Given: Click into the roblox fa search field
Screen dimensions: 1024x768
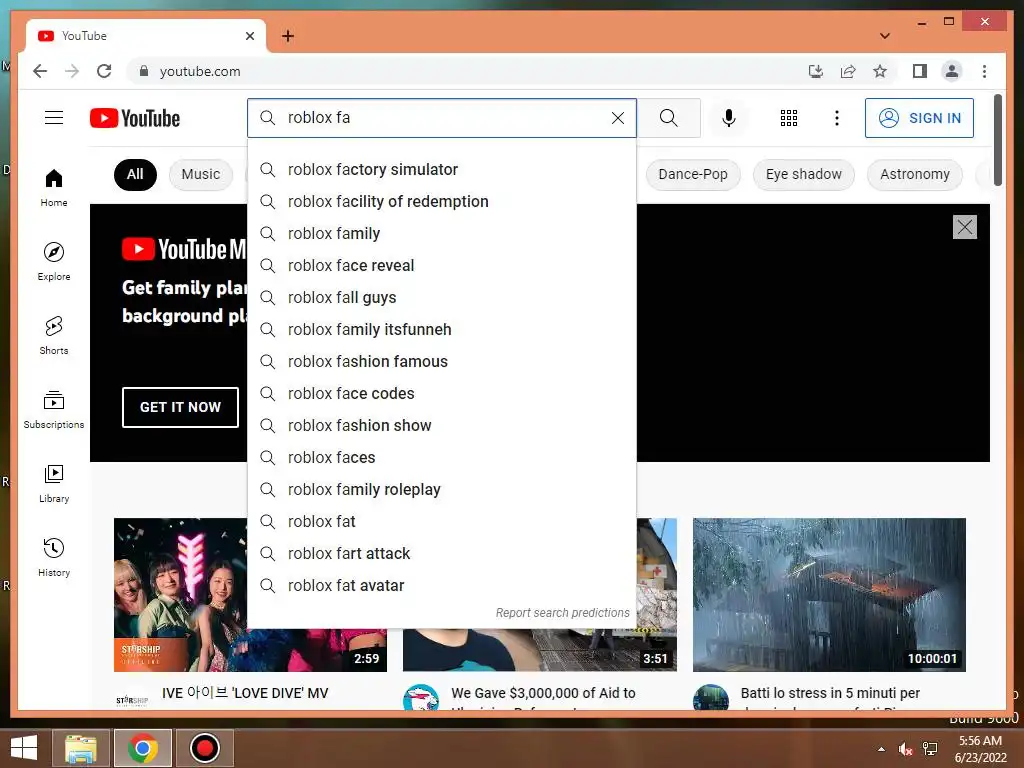Looking at the screenshot, I should click(444, 118).
